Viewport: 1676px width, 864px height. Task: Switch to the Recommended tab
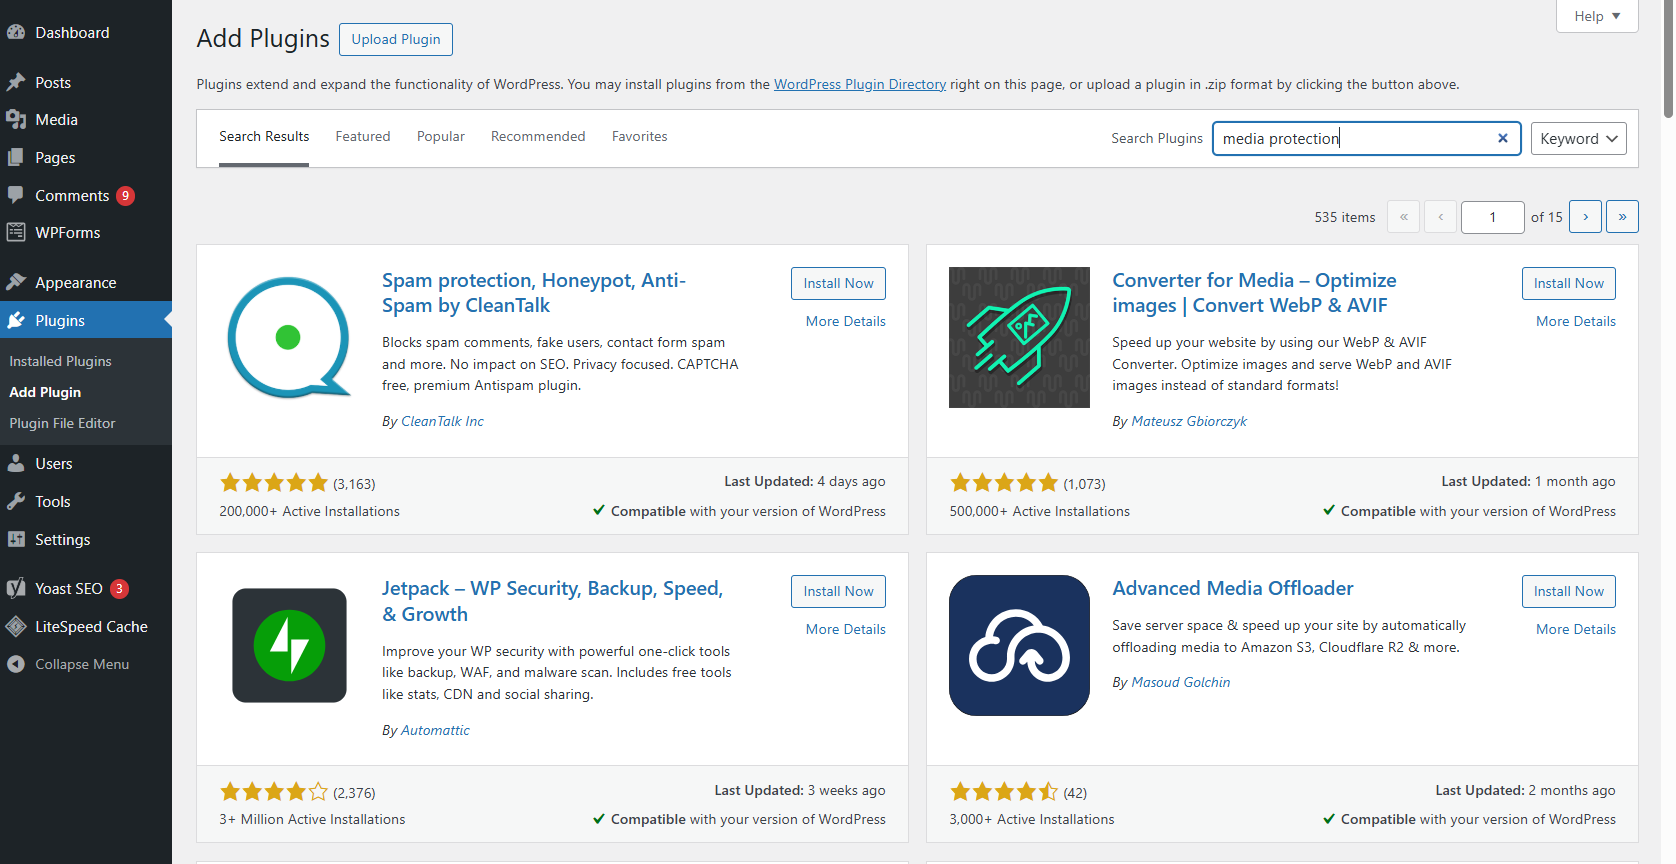(x=538, y=137)
